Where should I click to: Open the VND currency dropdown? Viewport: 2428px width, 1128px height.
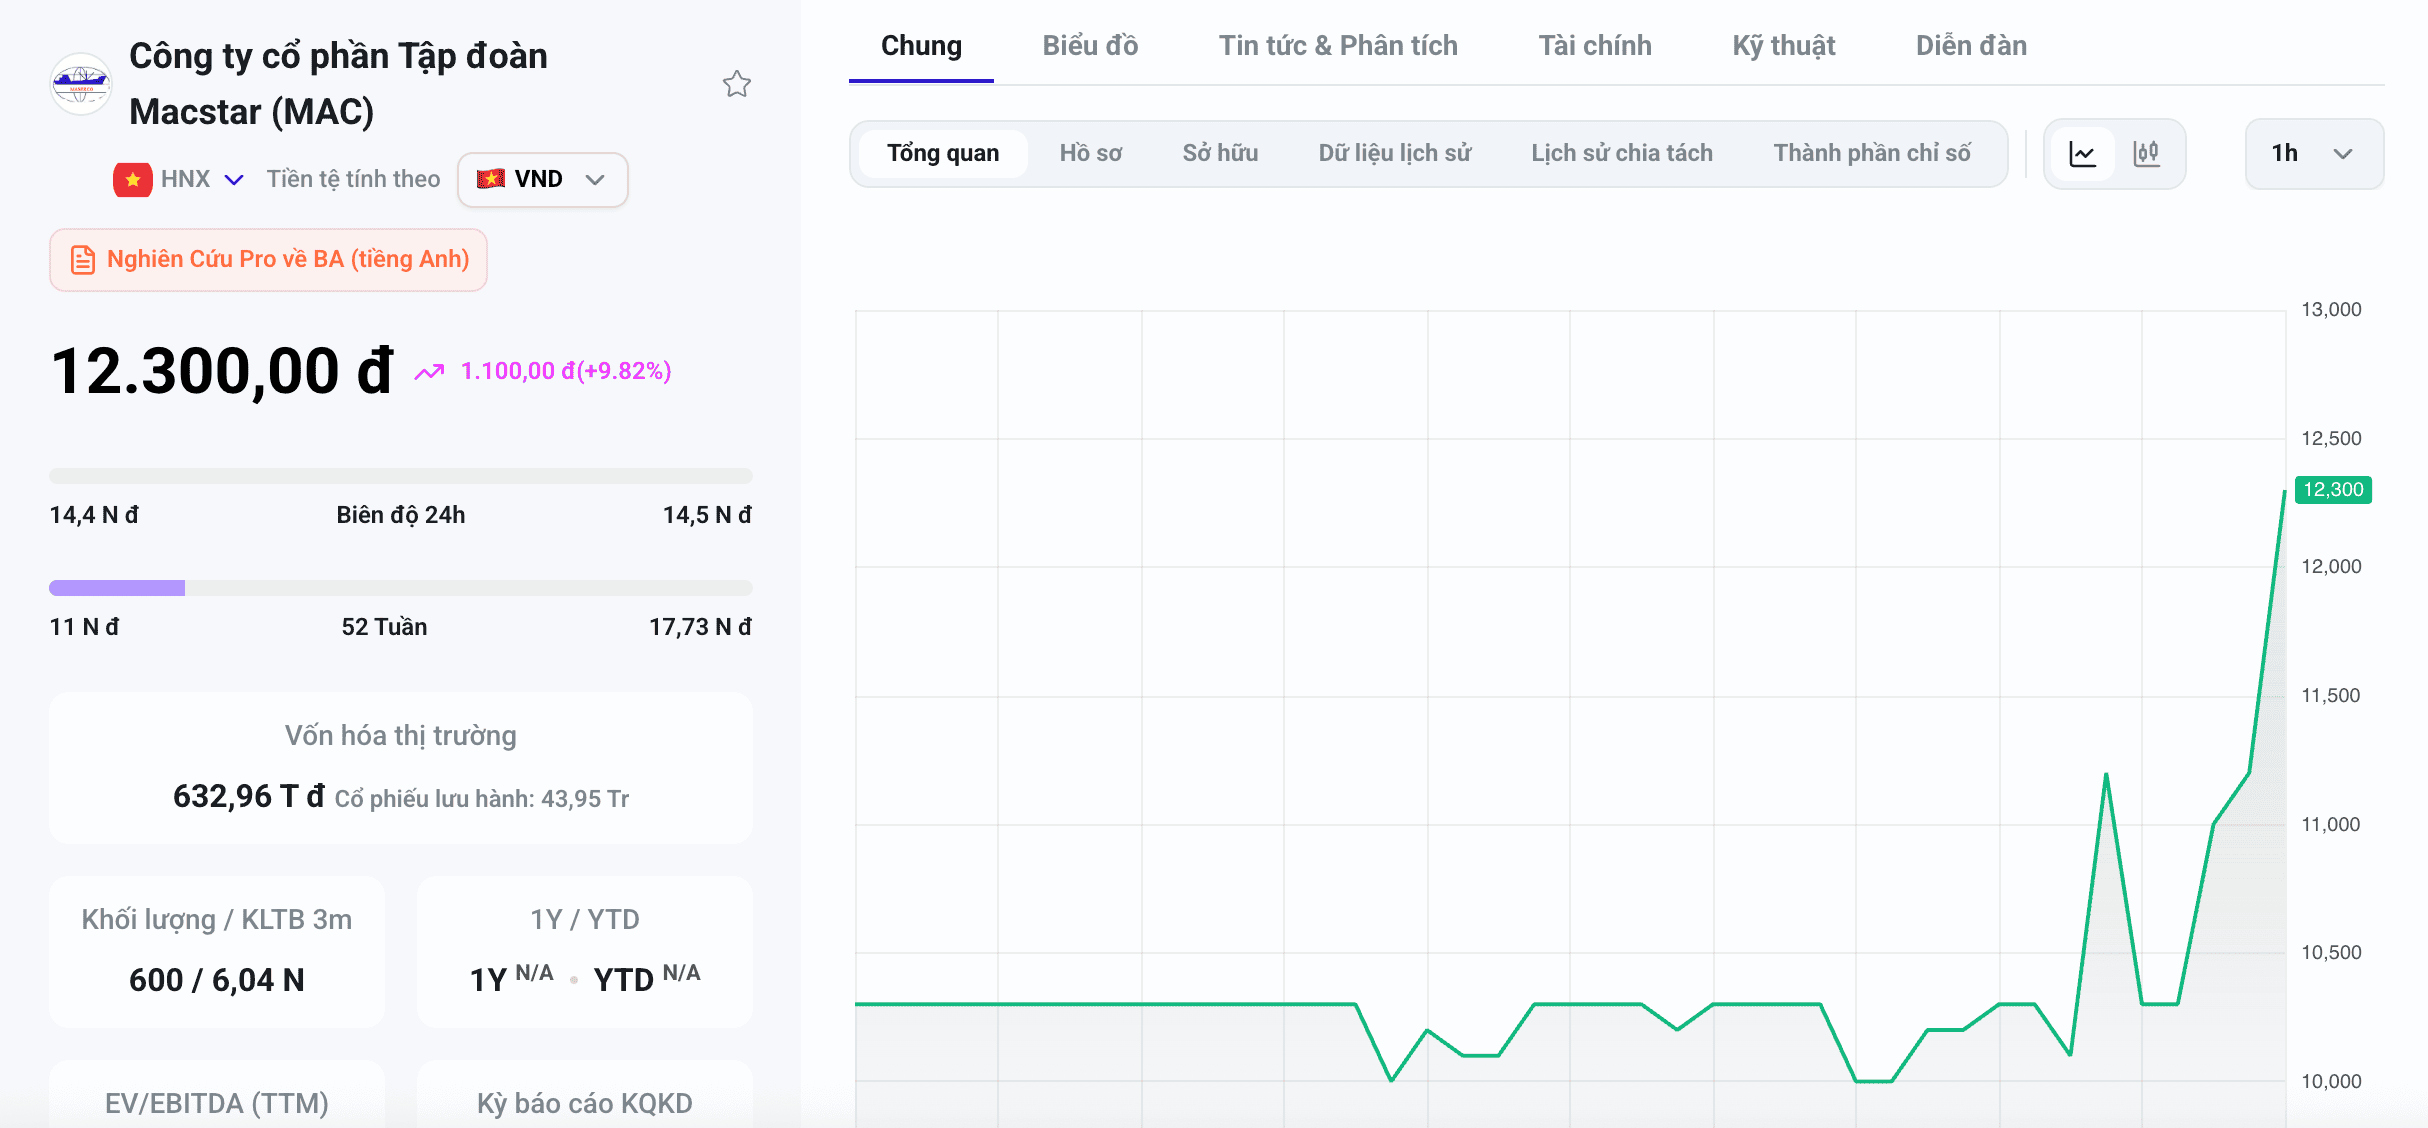click(x=543, y=179)
